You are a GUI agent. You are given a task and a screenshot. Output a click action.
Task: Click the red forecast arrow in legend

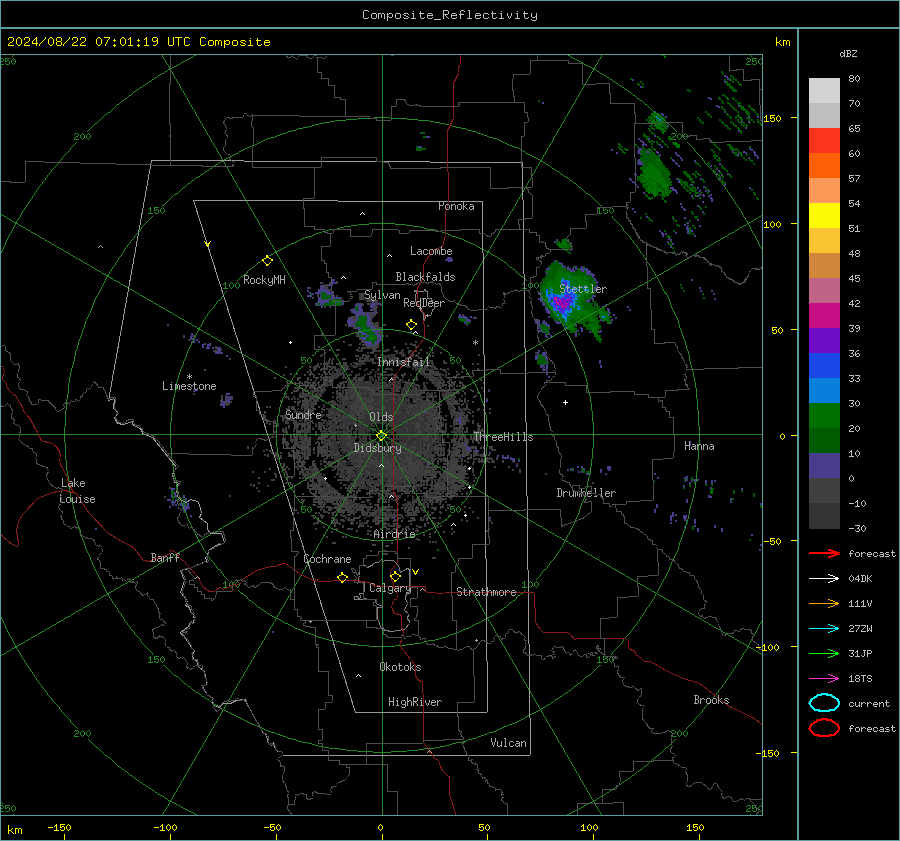824,553
